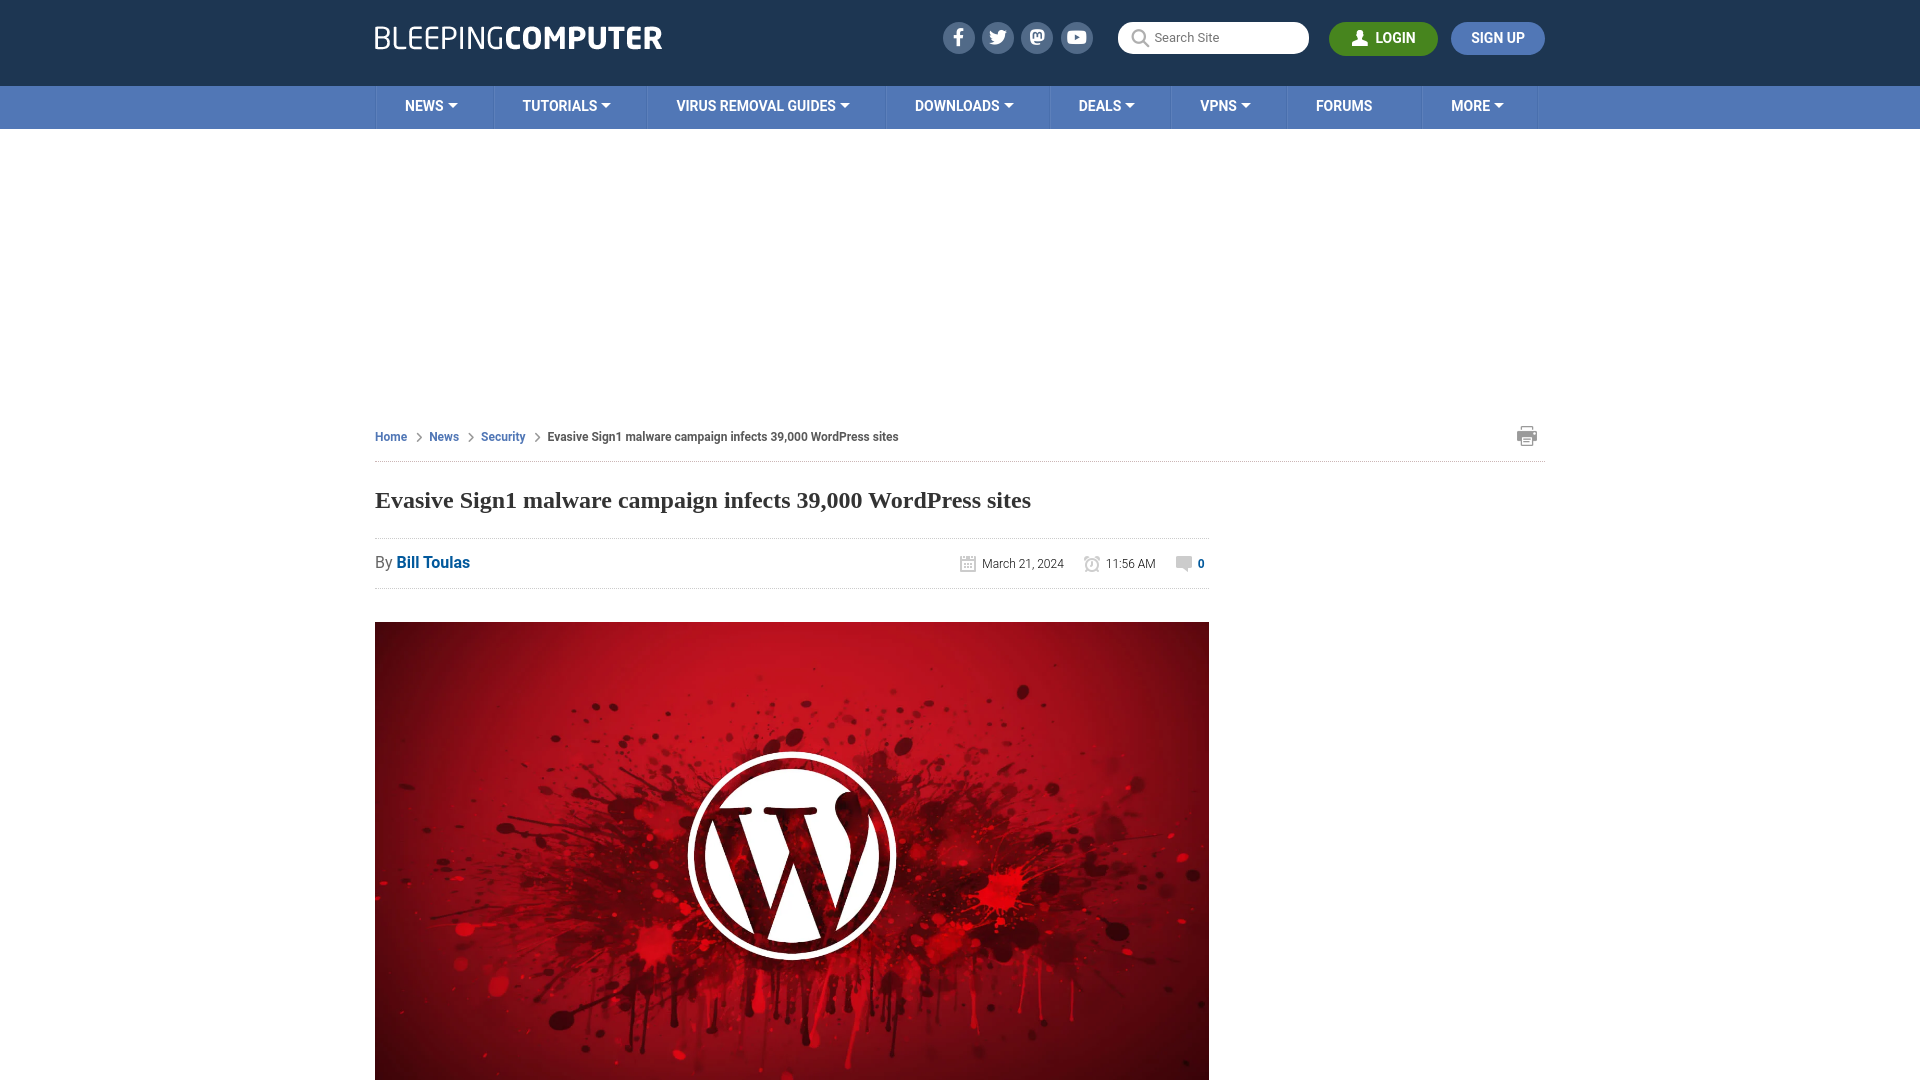This screenshot has height=1080, width=1920.
Task: Click the SIGN UP button
Action: 1497,37
